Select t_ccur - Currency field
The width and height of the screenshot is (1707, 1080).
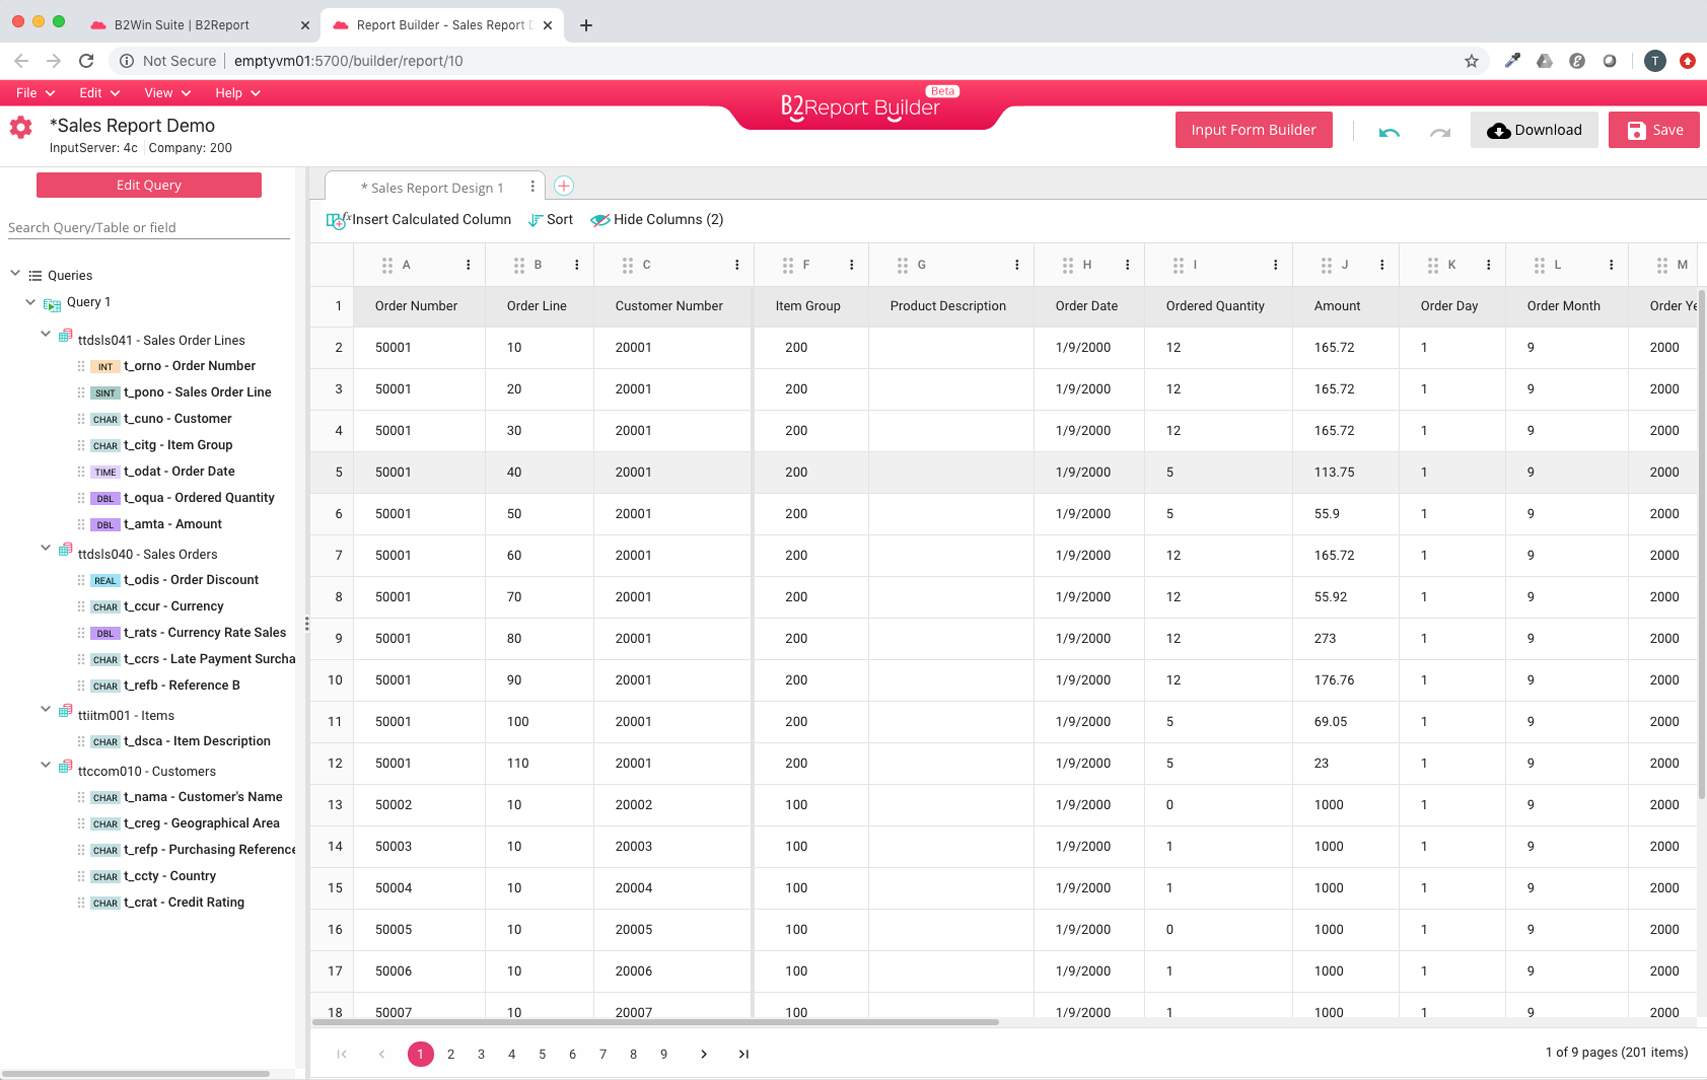[173, 607]
